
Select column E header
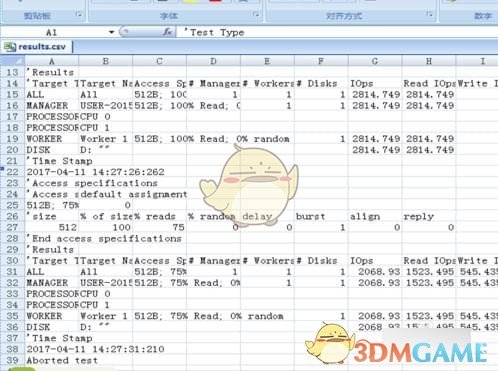coord(267,61)
